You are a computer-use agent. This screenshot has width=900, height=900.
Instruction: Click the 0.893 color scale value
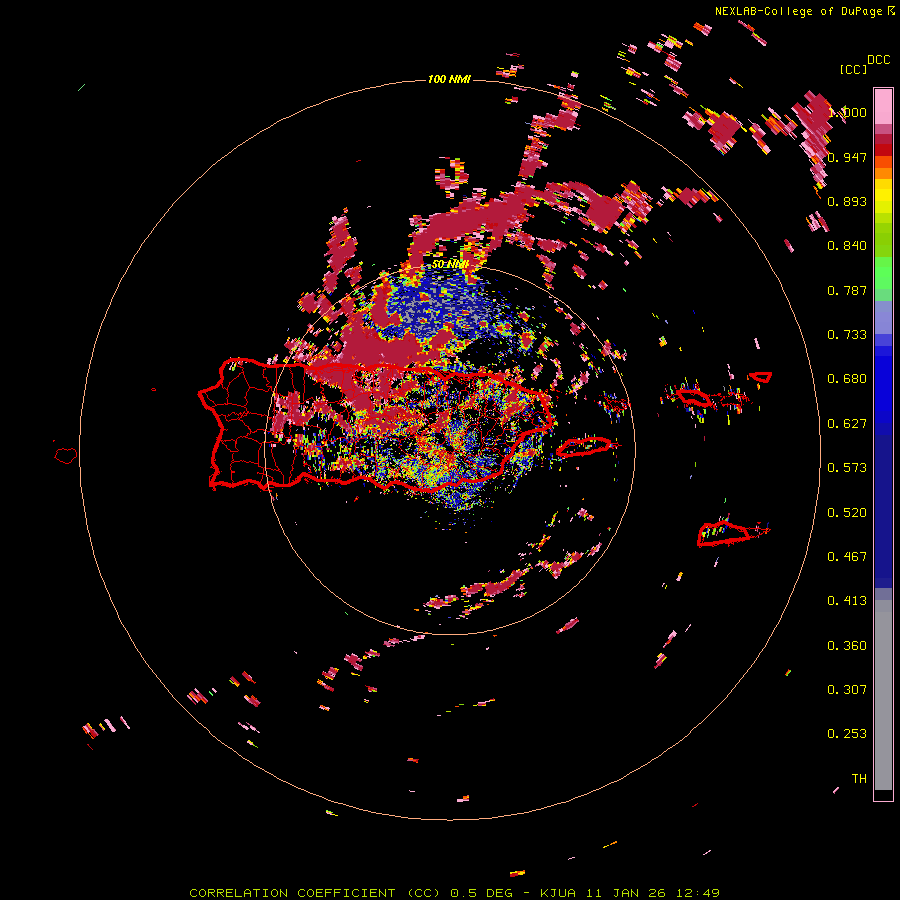847,201
